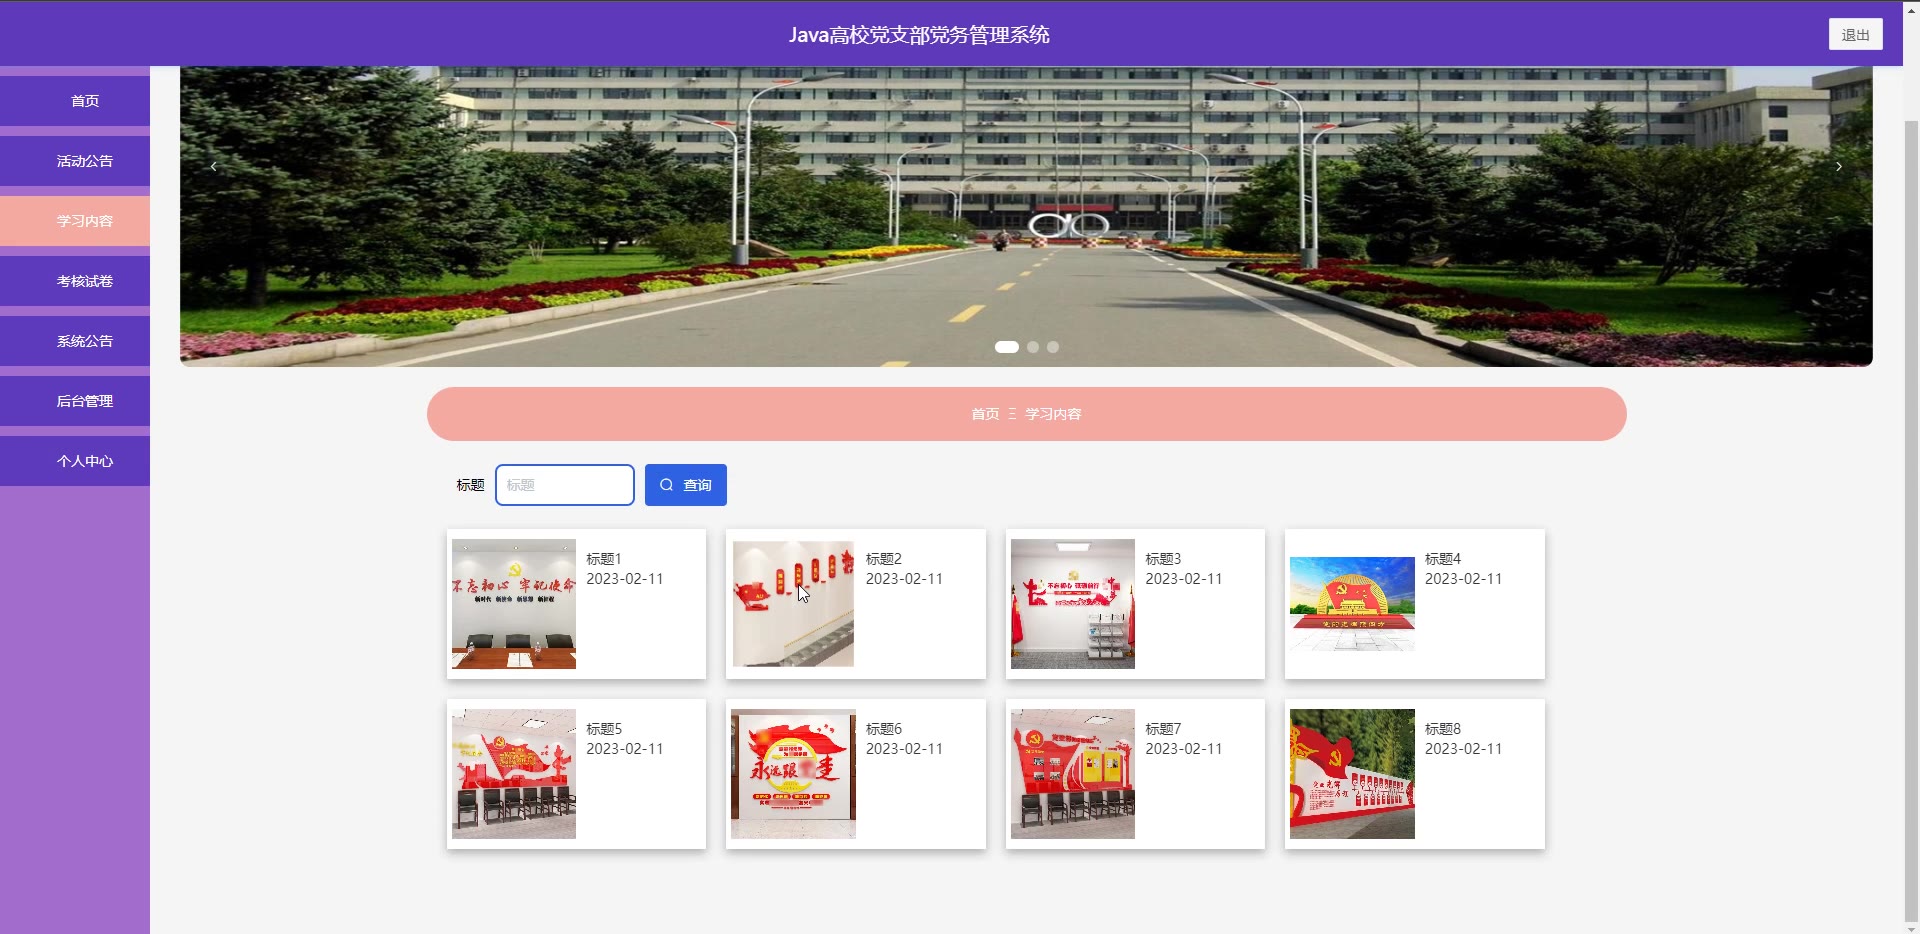Click the 标题4 title text

pos(1443,559)
